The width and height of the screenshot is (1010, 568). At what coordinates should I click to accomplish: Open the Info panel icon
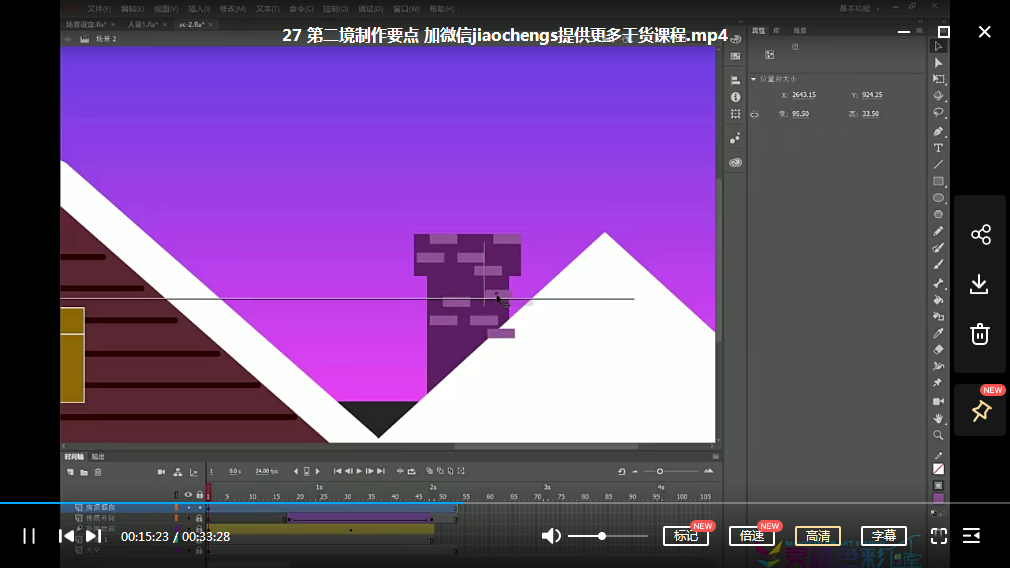coord(735,97)
